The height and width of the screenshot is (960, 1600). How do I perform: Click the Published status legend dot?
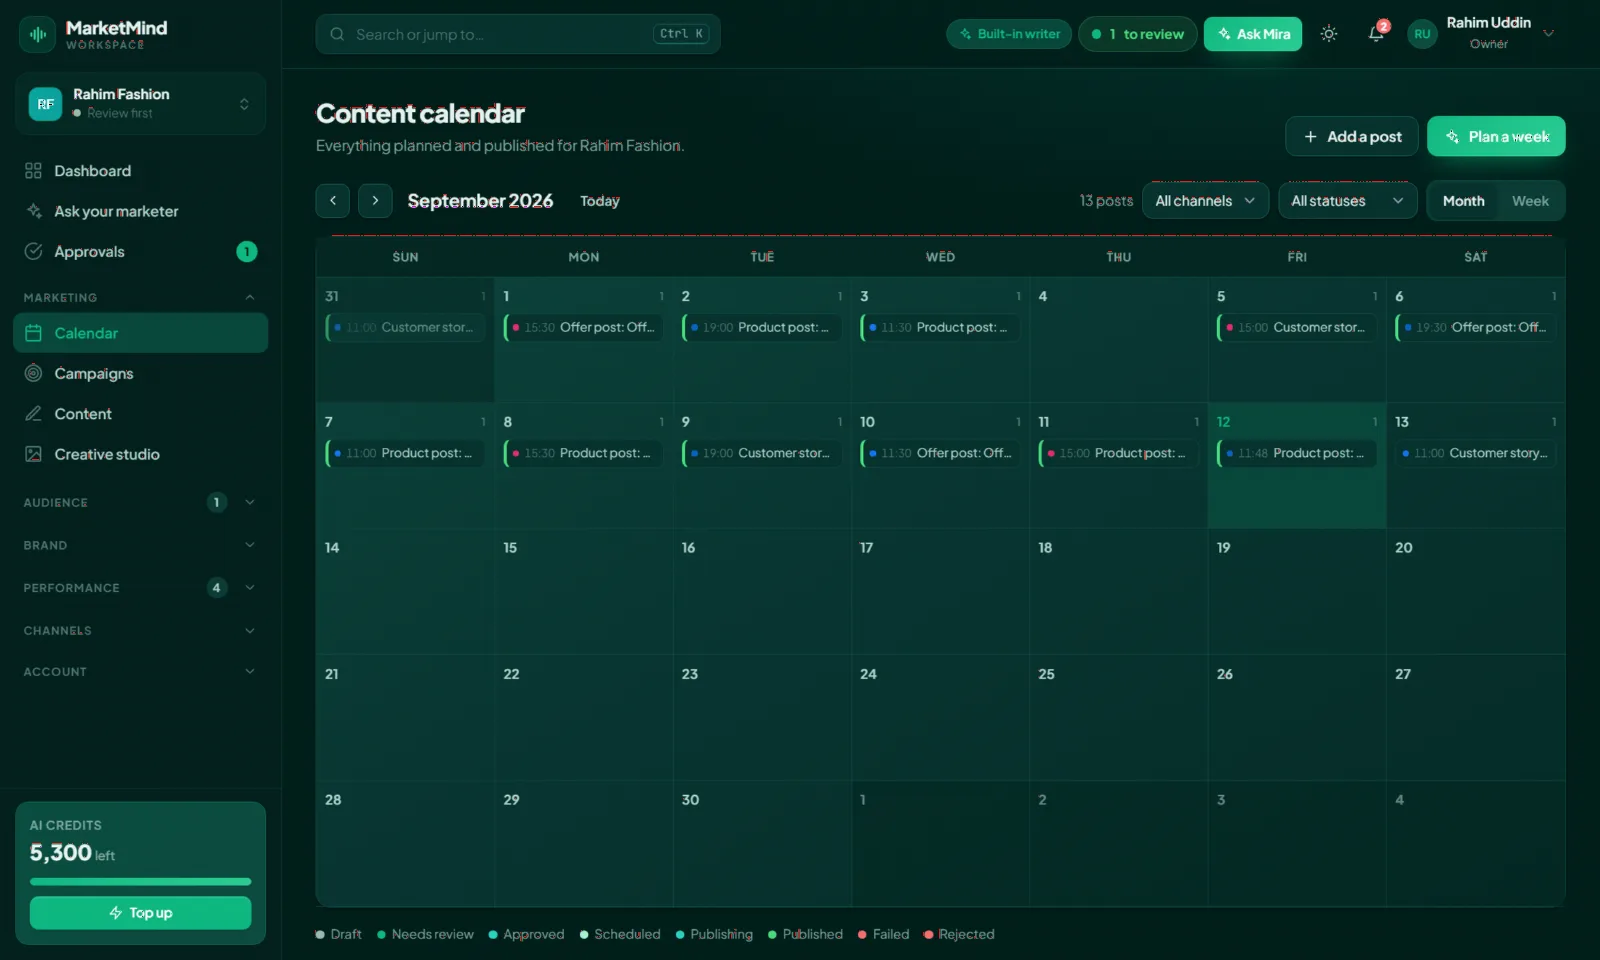(x=772, y=935)
